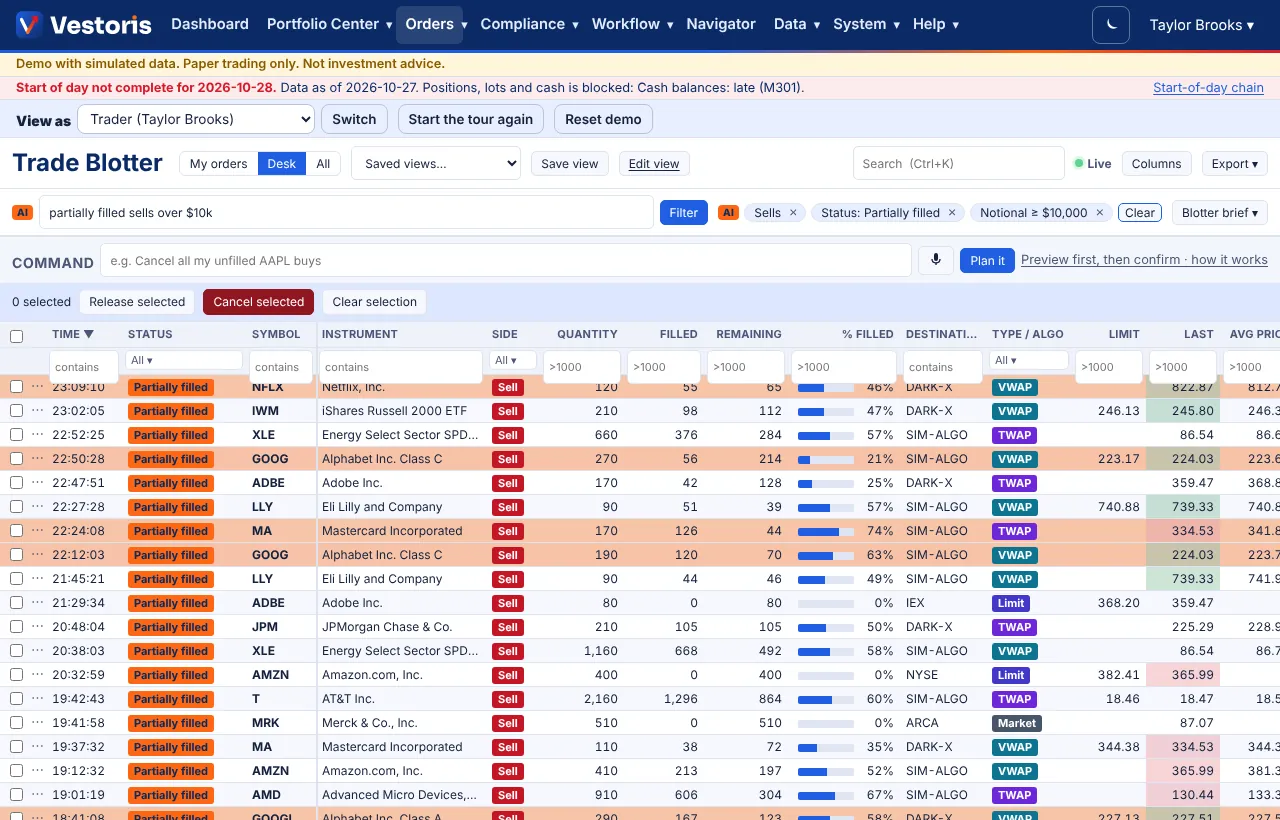
Task: Open row menu for AMD order
Action: click(38, 795)
